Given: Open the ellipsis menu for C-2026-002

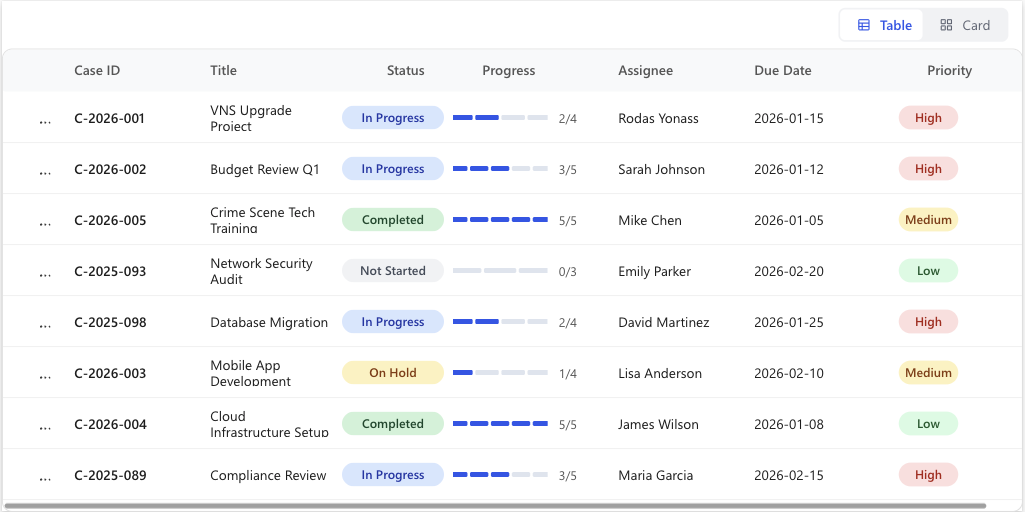Looking at the screenshot, I should click(x=44, y=170).
